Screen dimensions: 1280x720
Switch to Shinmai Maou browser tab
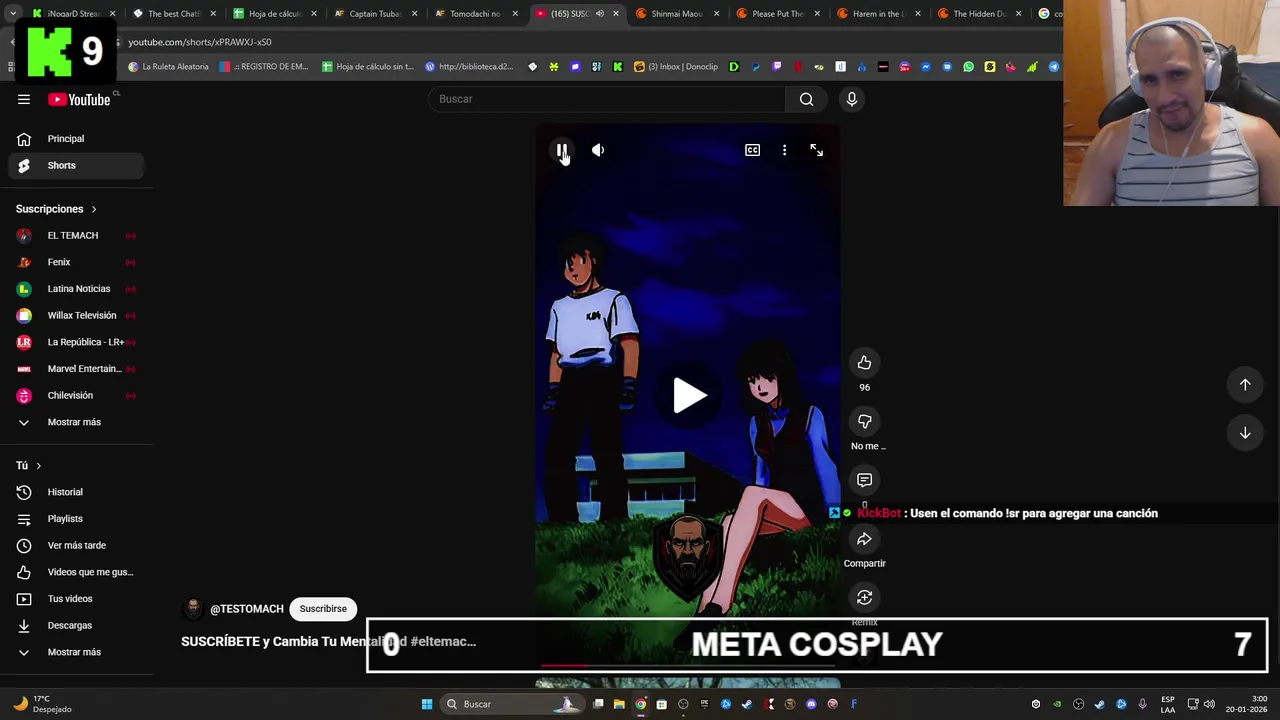tap(675, 14)
